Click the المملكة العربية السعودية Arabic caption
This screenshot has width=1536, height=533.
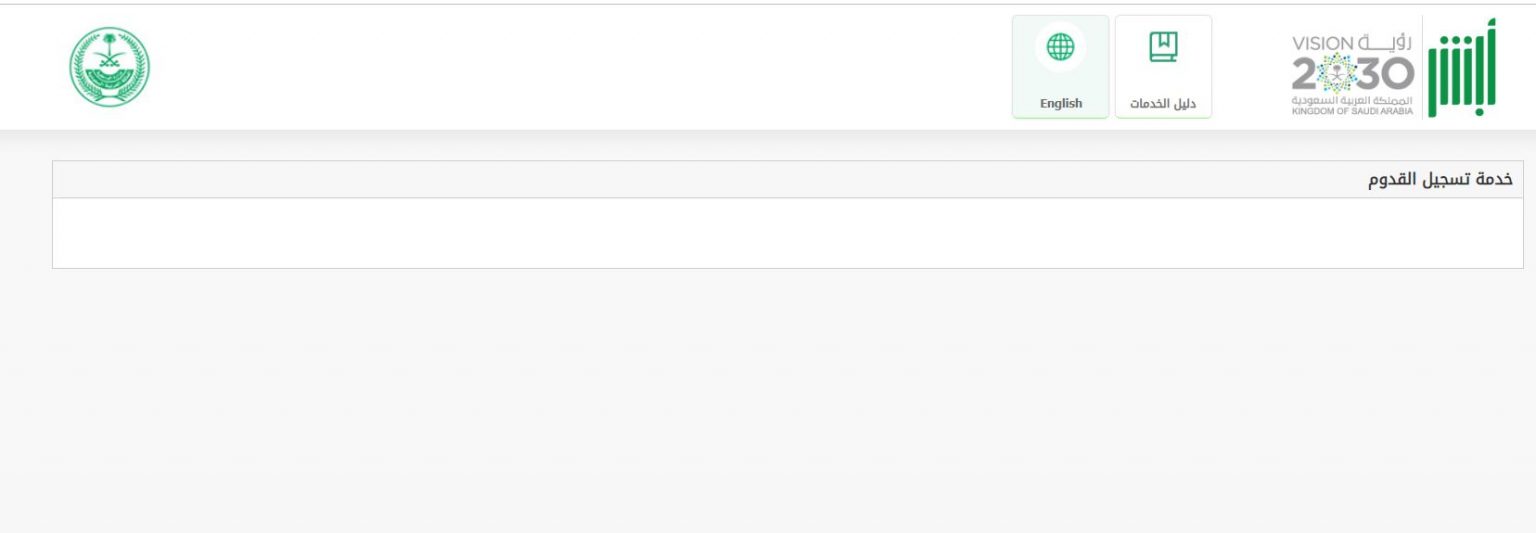click(1353, 102)
